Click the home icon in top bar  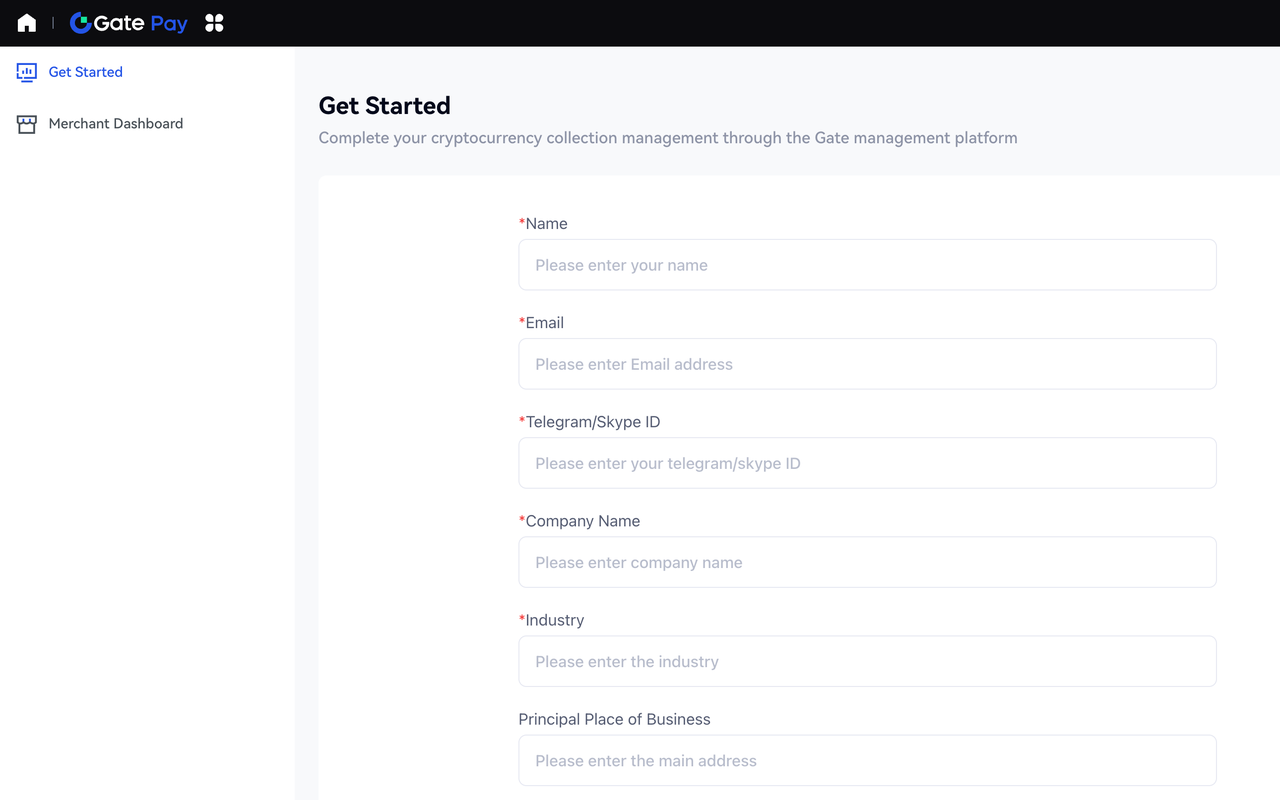pyautogui.click(x=27, y=23)
